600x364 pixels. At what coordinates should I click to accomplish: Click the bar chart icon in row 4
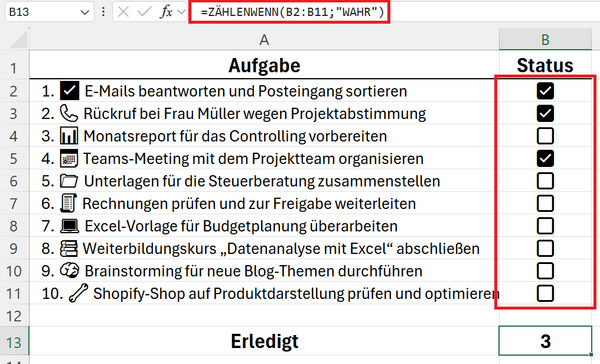pos(69,136)
